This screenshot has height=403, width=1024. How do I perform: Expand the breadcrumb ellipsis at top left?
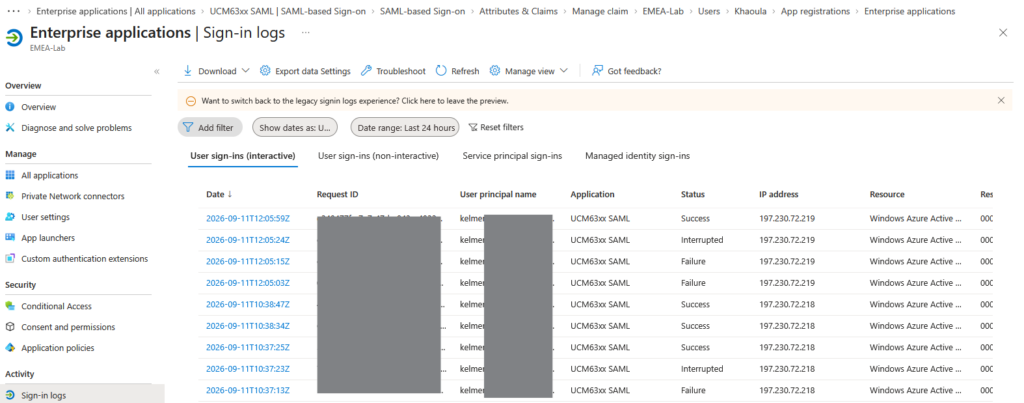[x=14, y=11]
